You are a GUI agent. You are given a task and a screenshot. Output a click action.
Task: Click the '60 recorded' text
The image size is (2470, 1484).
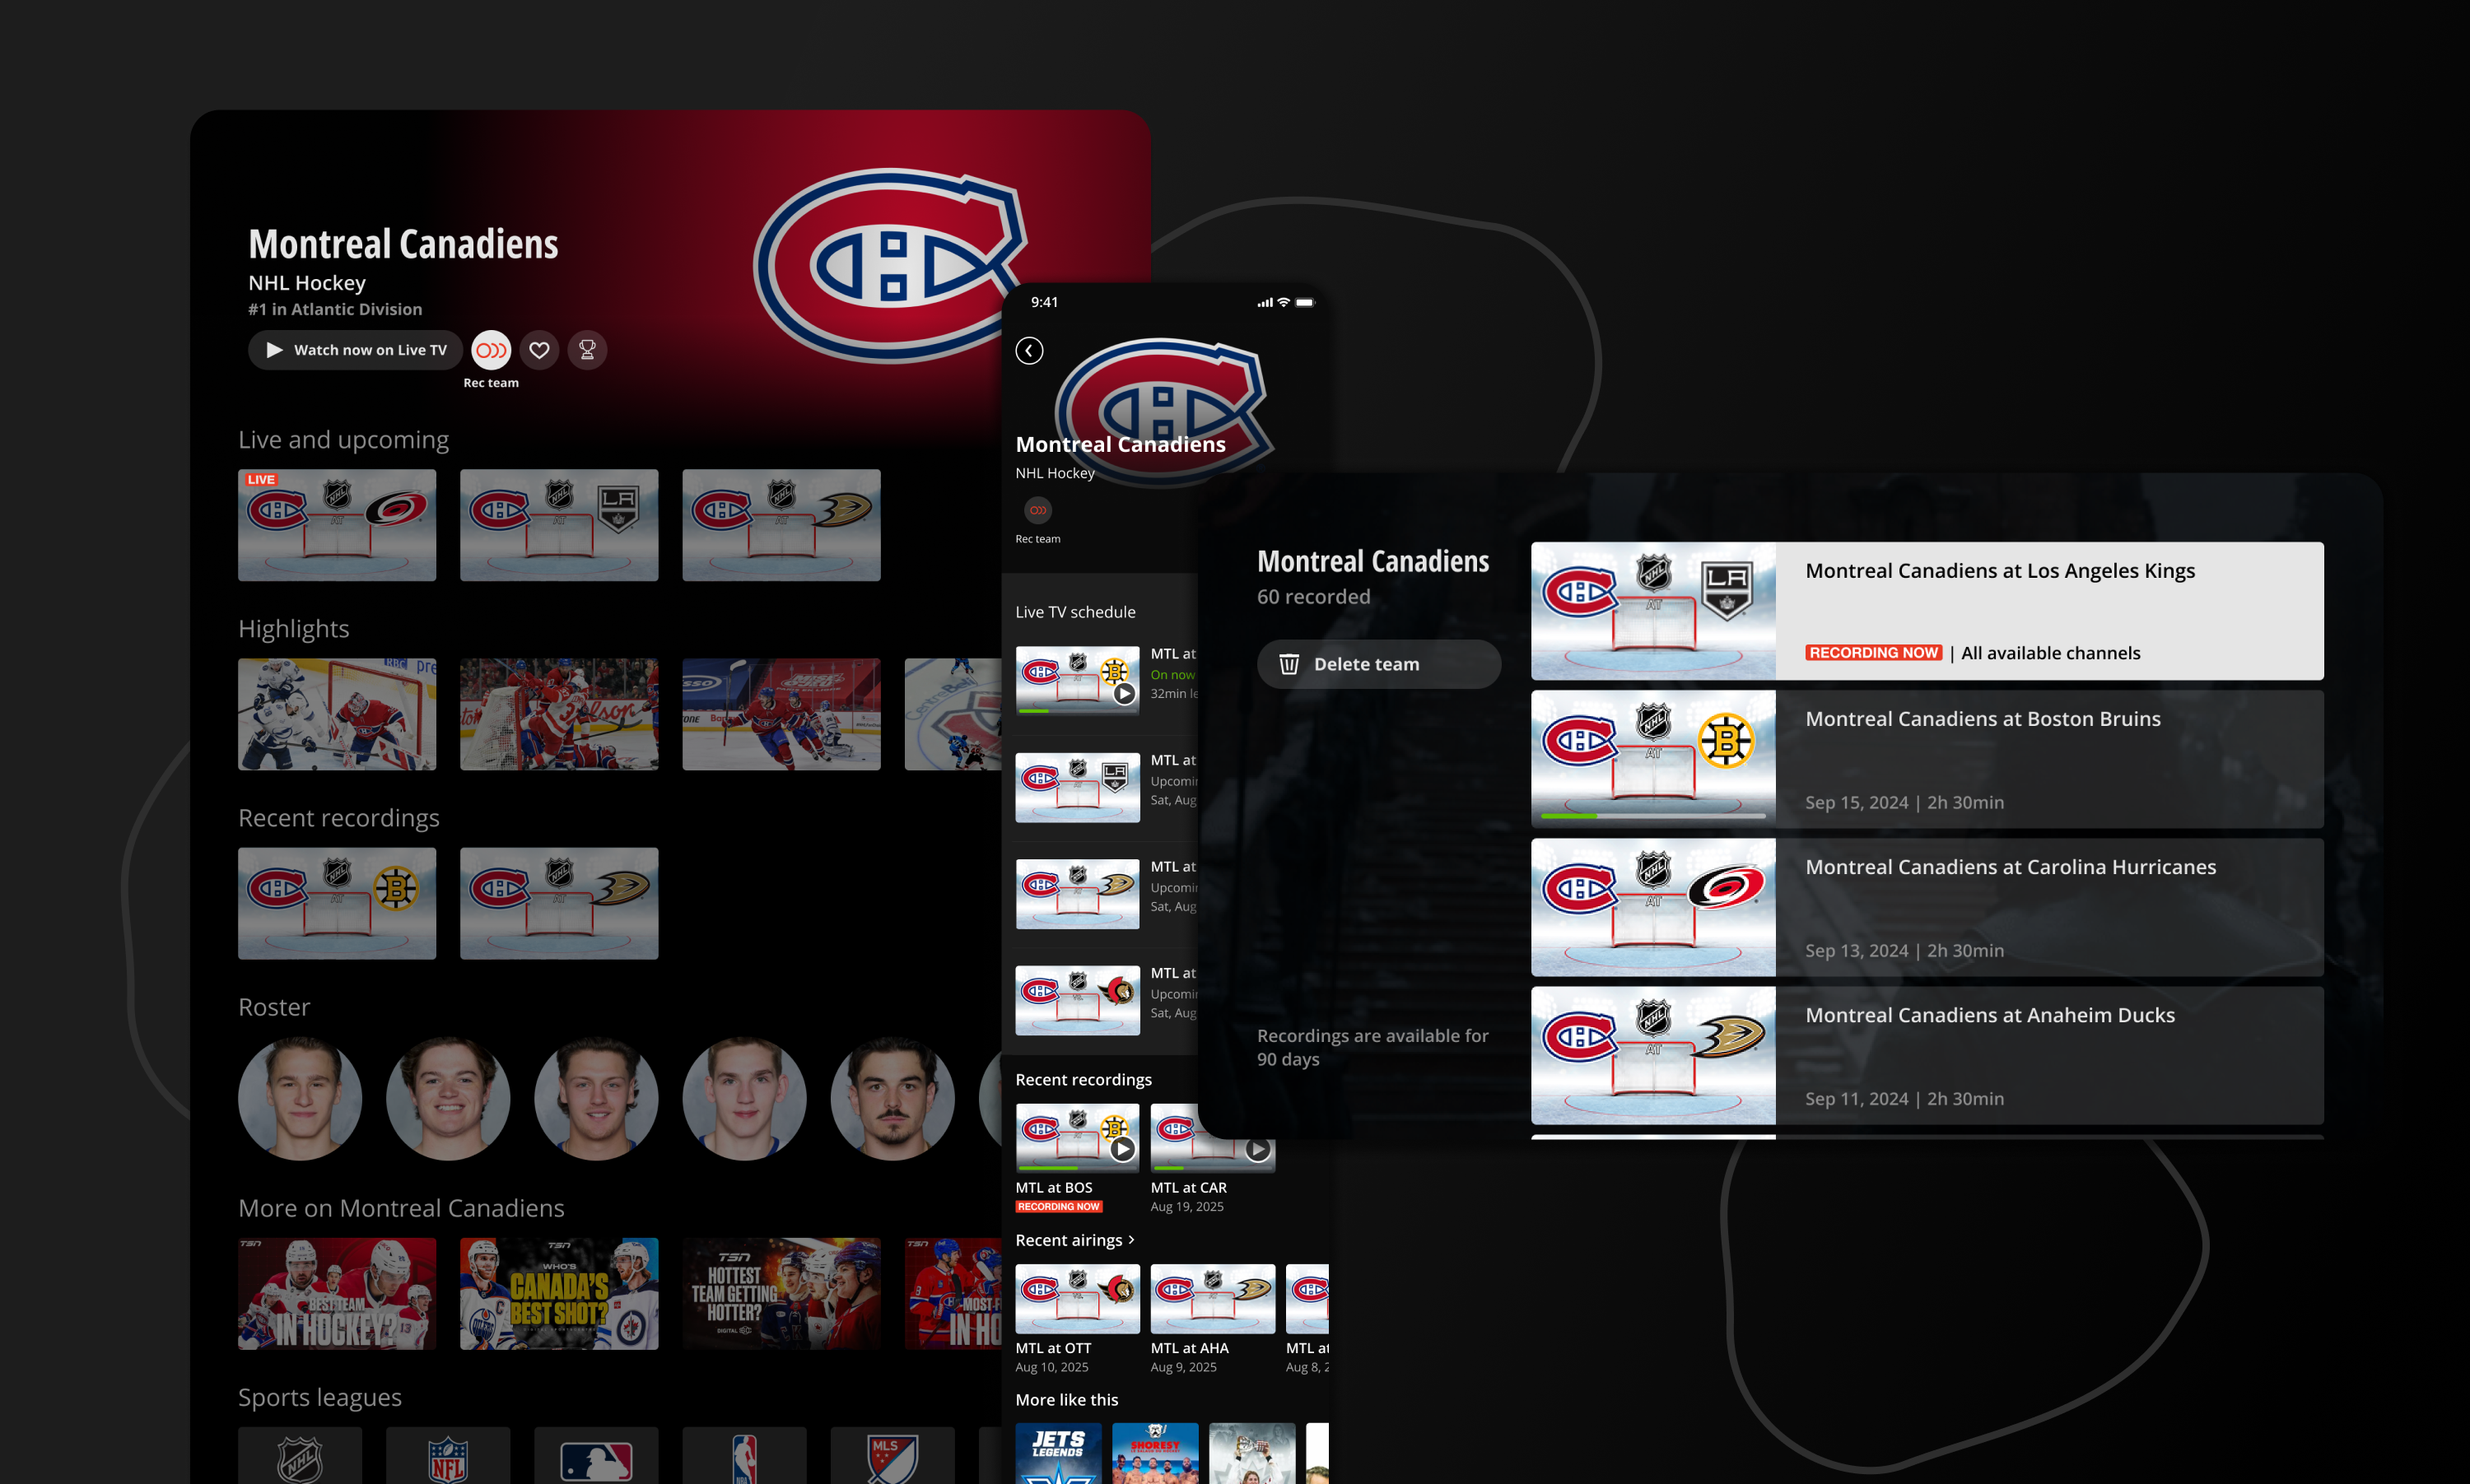[x=1313, y=597]
